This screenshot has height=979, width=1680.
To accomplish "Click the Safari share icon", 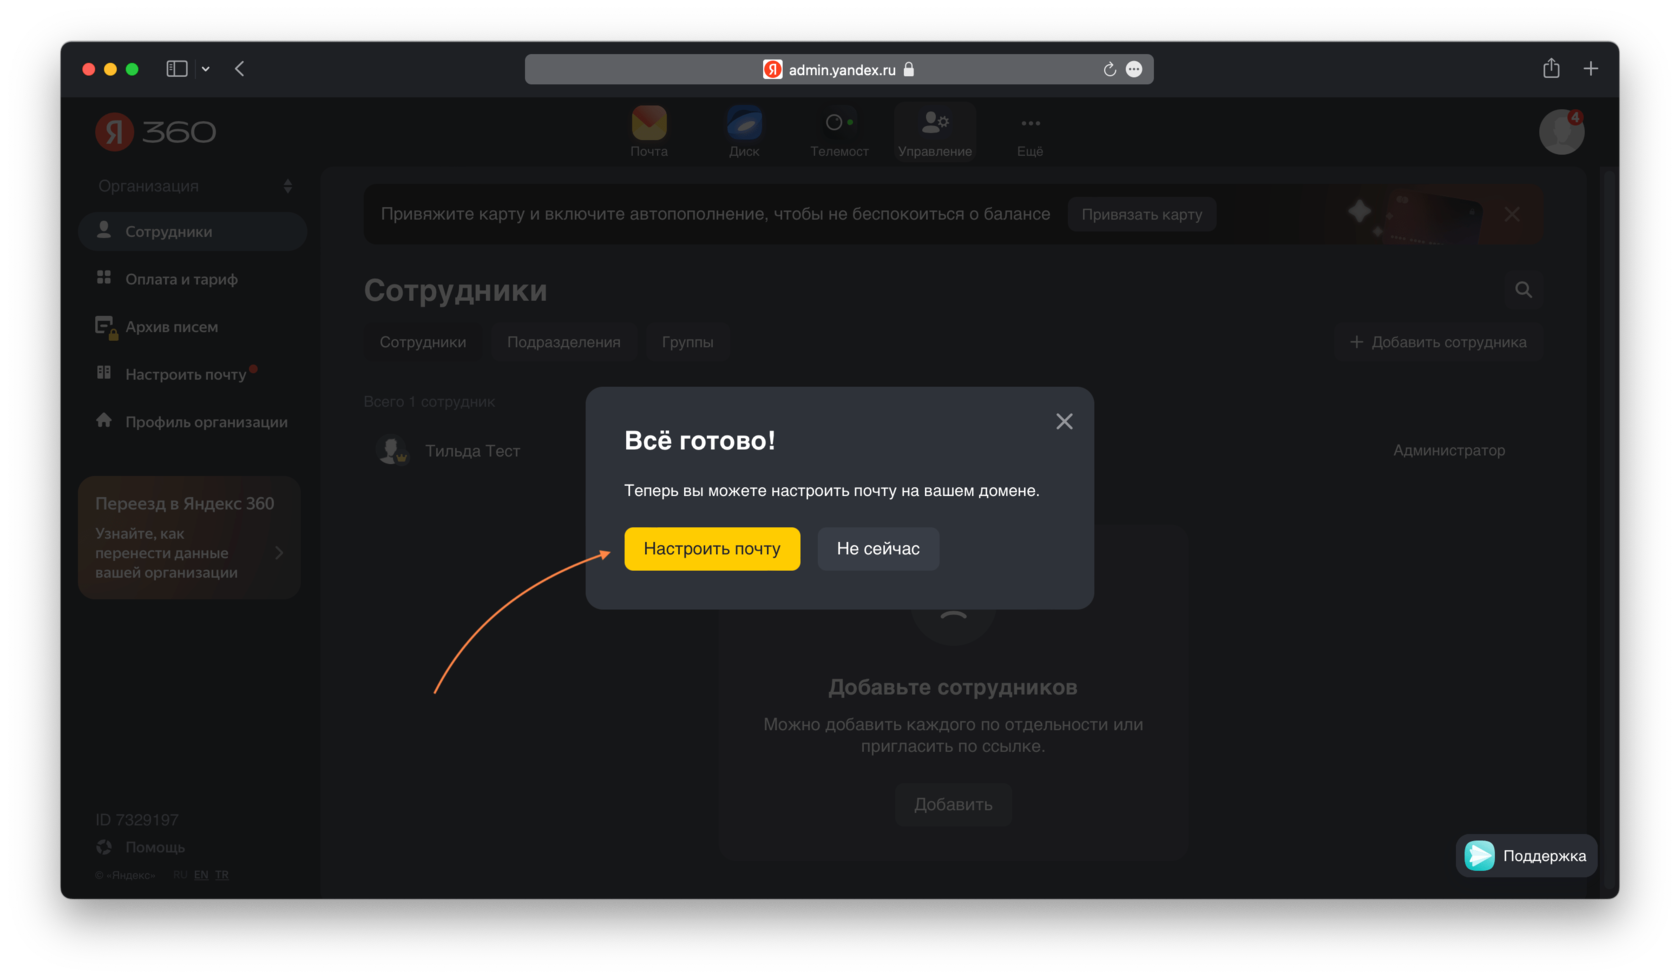I will click(1551, 68).
